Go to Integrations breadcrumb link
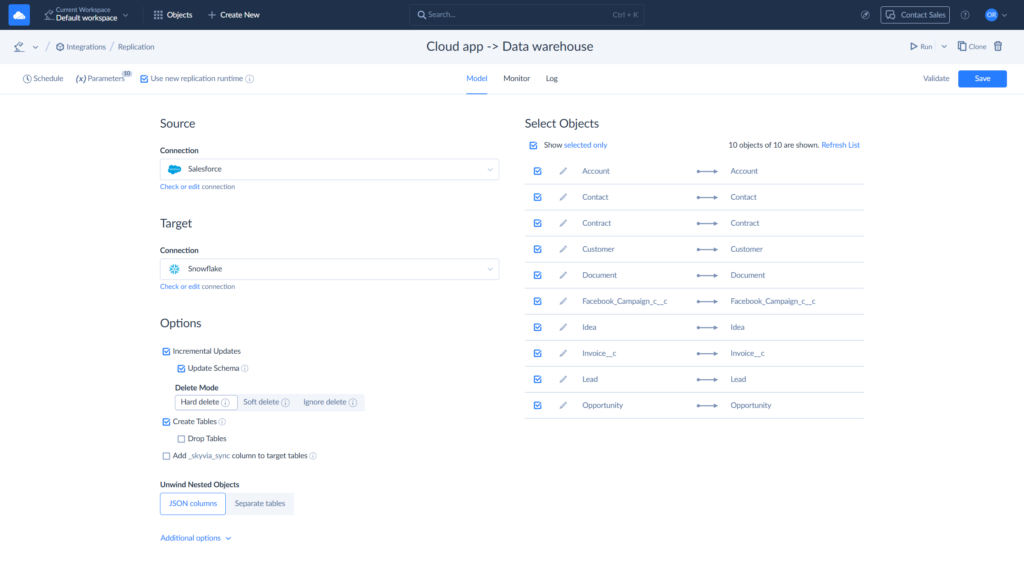 [x=81, y=47]
